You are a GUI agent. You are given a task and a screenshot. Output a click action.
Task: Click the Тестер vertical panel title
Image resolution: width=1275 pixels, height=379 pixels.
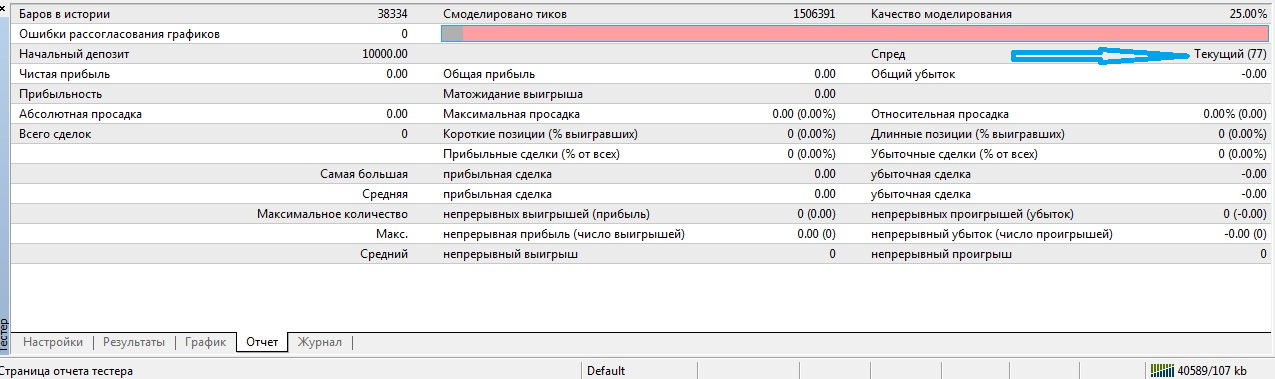[x=5, y=337]
